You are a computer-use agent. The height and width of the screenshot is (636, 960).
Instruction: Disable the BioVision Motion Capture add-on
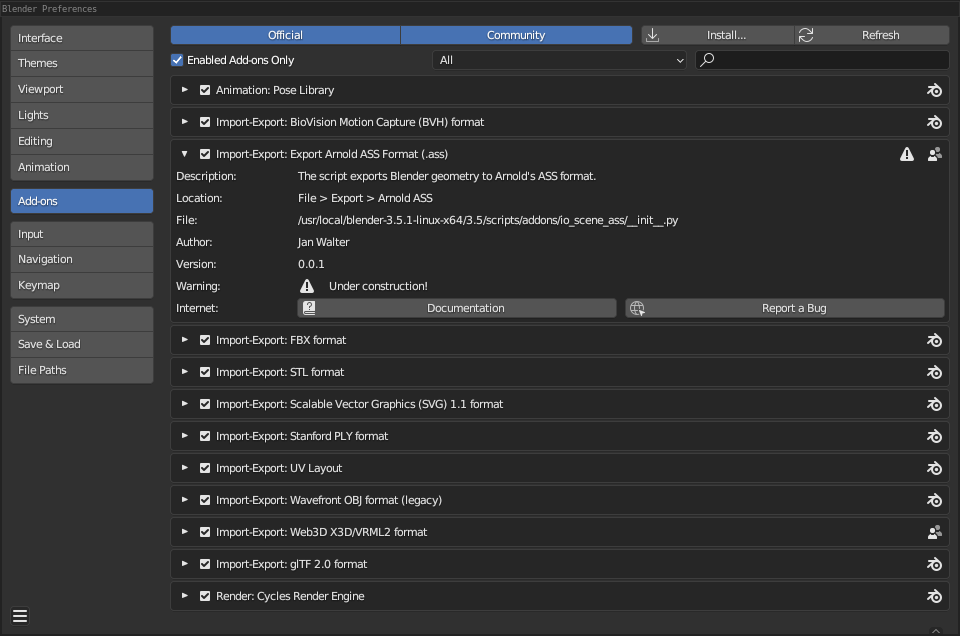[x=205, y=122]
